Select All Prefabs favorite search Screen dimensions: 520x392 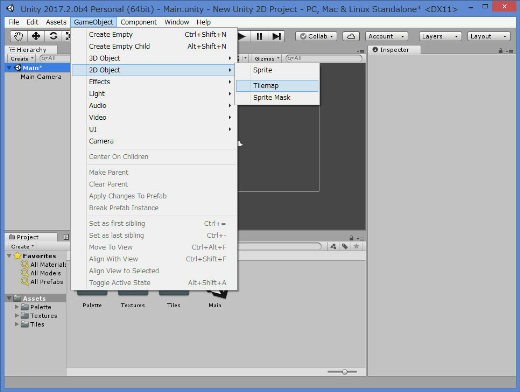[42, 282]
